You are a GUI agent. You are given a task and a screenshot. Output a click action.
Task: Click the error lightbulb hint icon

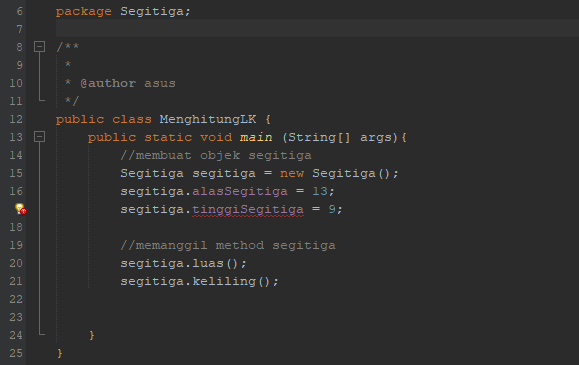[x=21, y=209]
